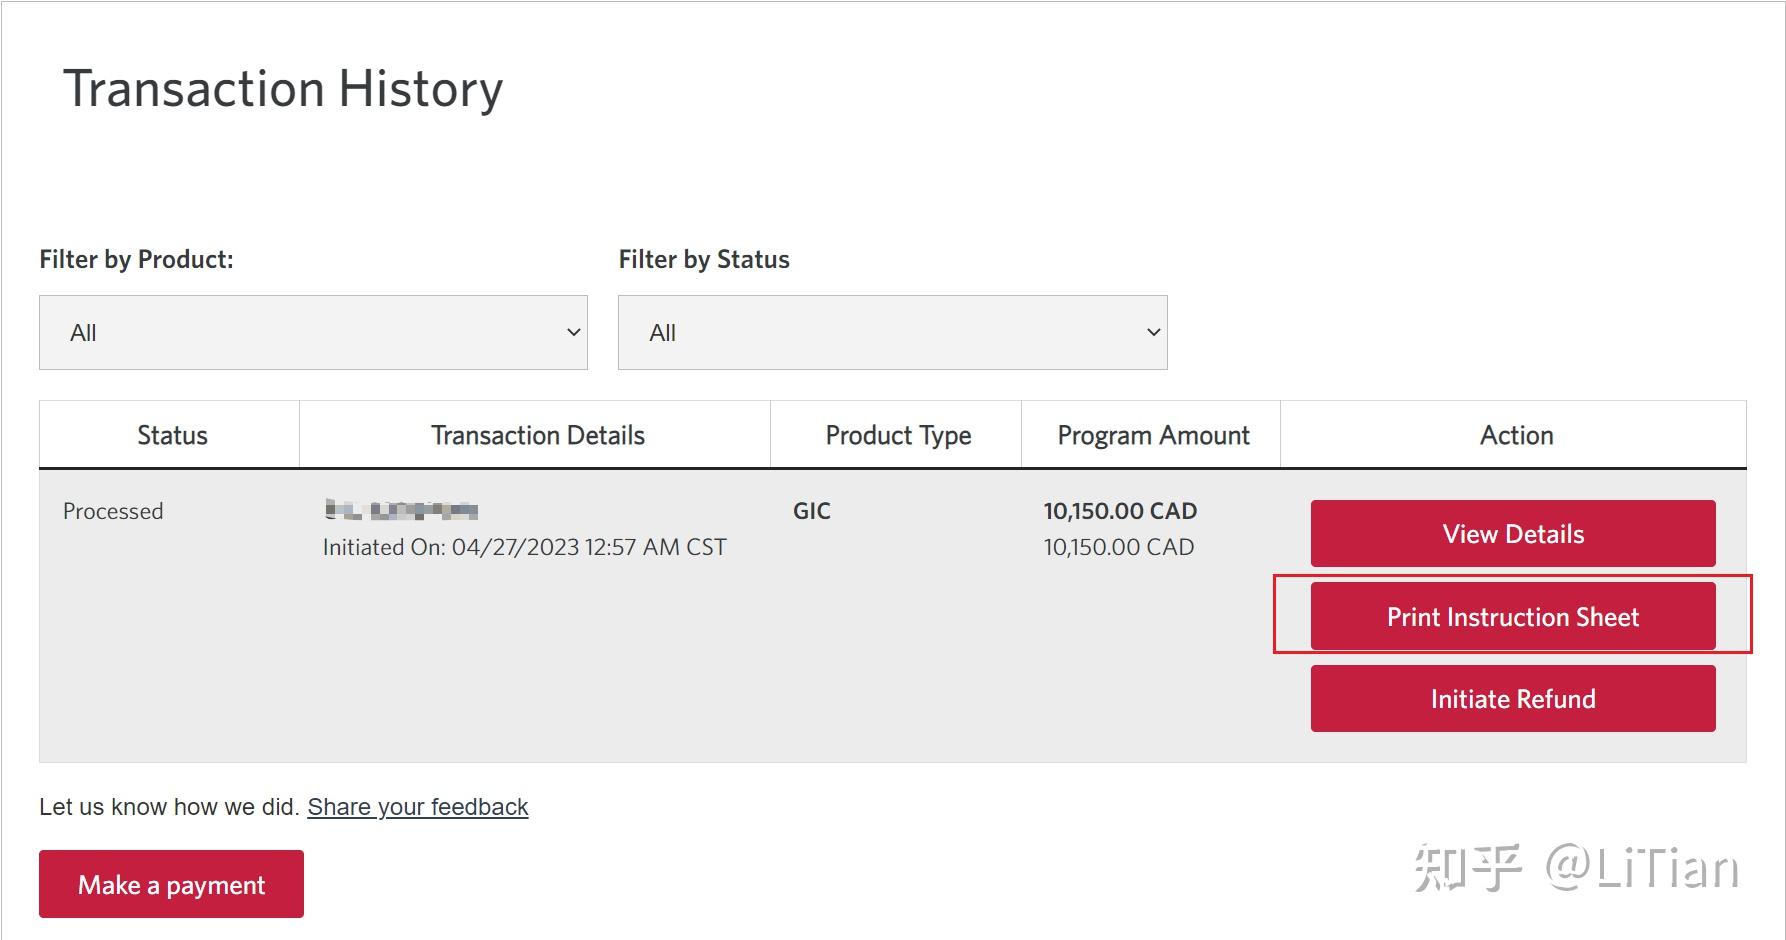1786x940 pixels.
Task: Start a refund with Initiate Refund
Action: point(1512,699)
